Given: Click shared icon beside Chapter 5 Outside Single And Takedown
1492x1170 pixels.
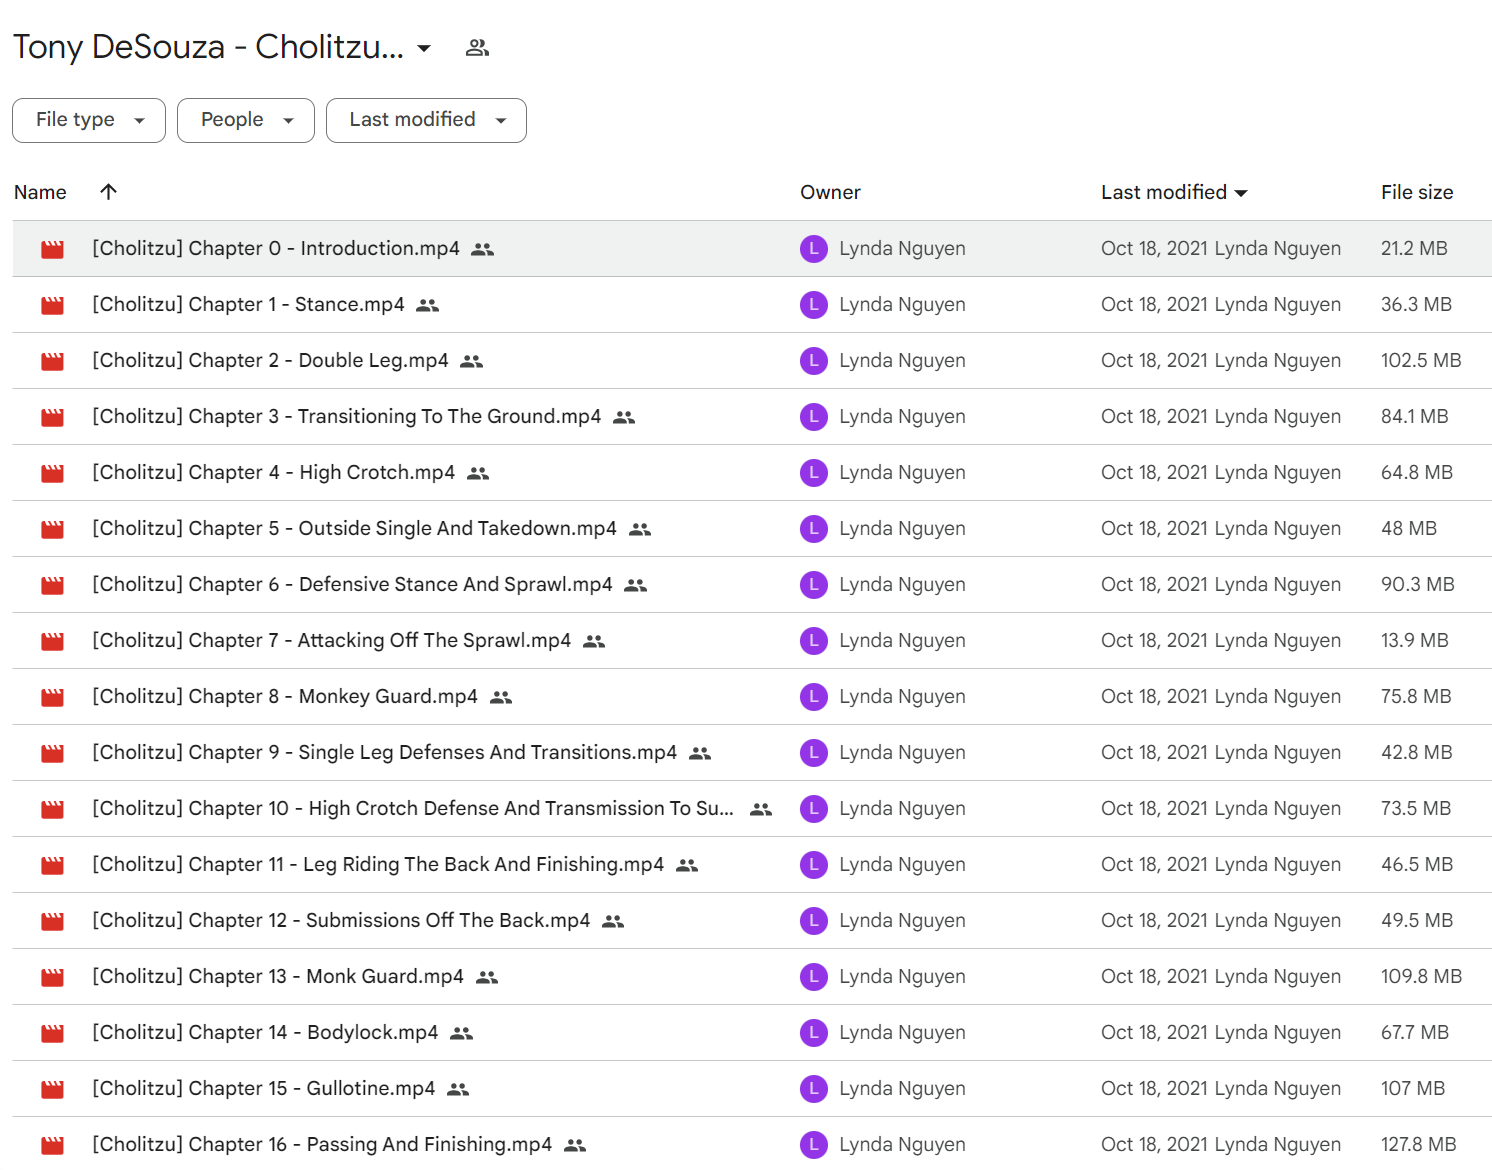Looking at the screenshot, I should (x=640, y=529).
